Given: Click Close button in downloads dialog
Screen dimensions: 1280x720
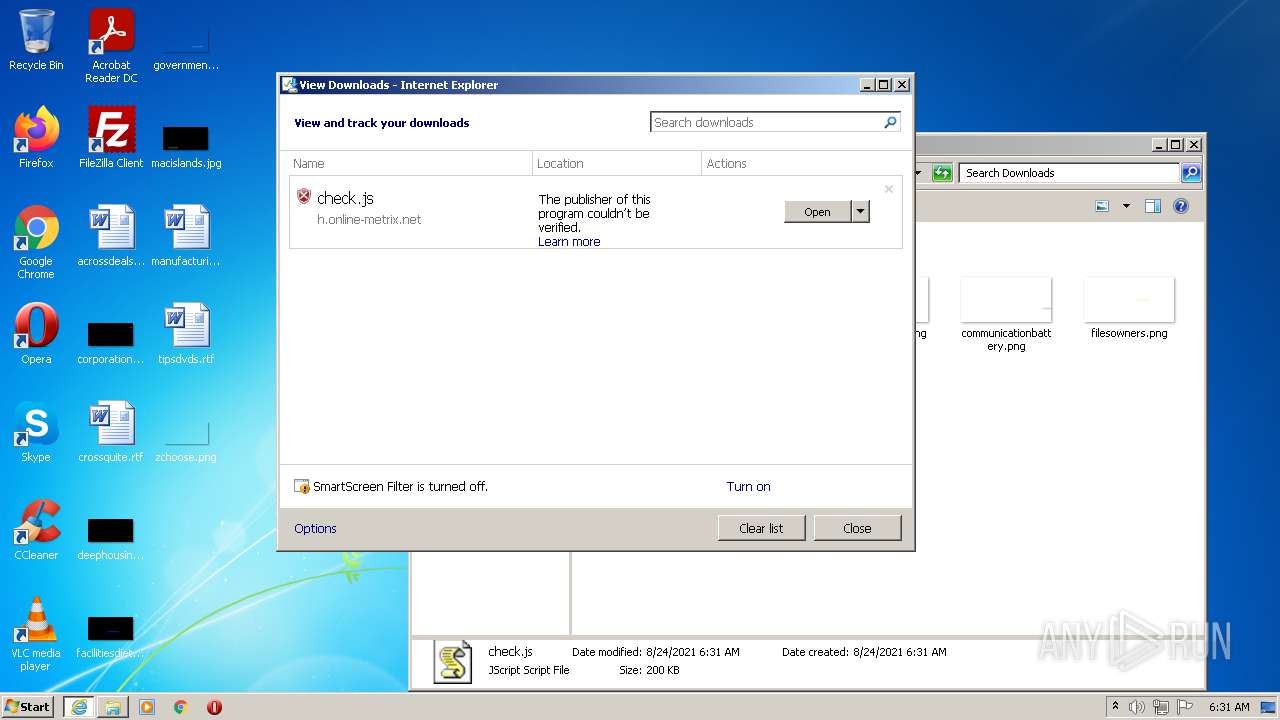Looking at the screenshot, I should click(857, 528).
